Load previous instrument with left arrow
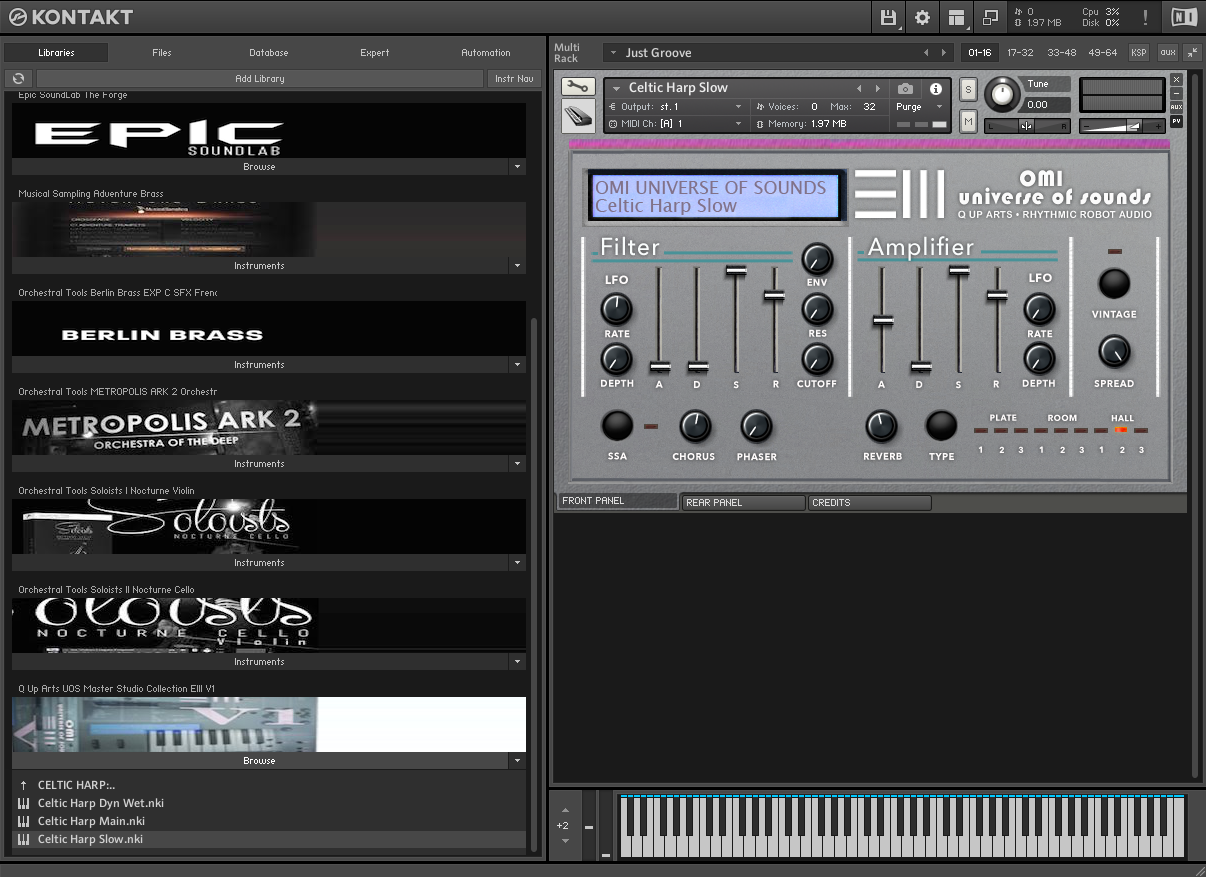Screen dimensions: 1206x877 (858, 89)
